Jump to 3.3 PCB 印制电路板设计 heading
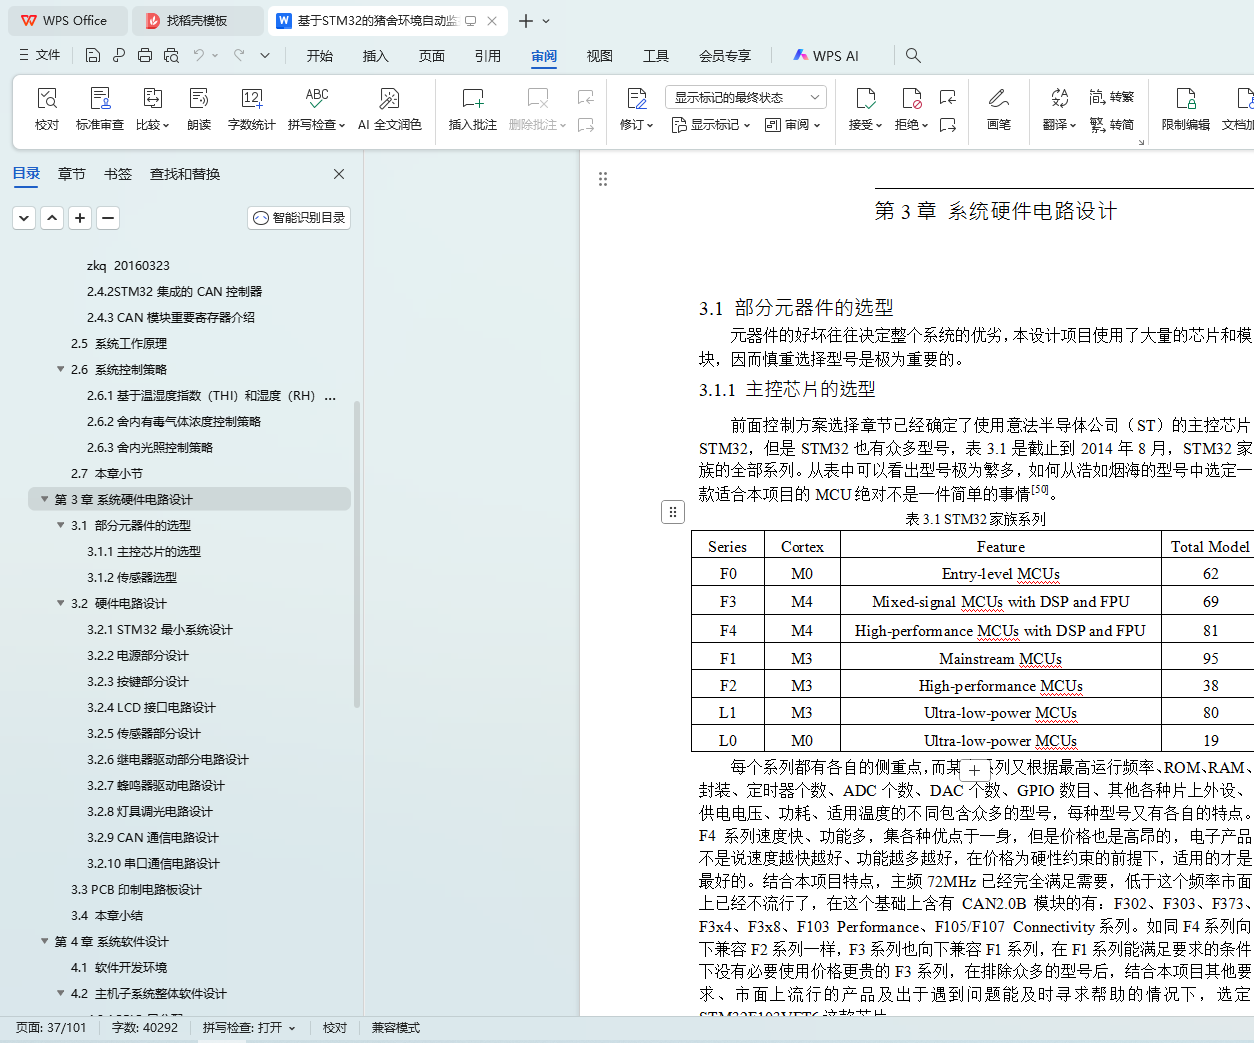 pyautogui.click(x=136, y=889)
